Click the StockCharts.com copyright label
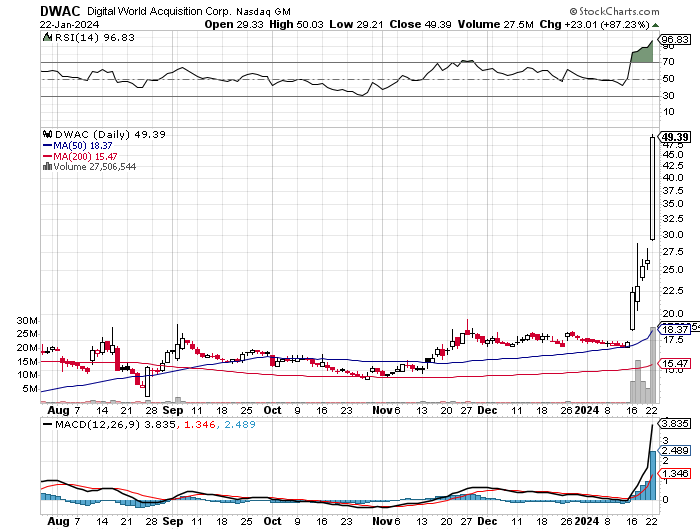The height and width of the screenshot is (530, 700). [x=614, y=11]
